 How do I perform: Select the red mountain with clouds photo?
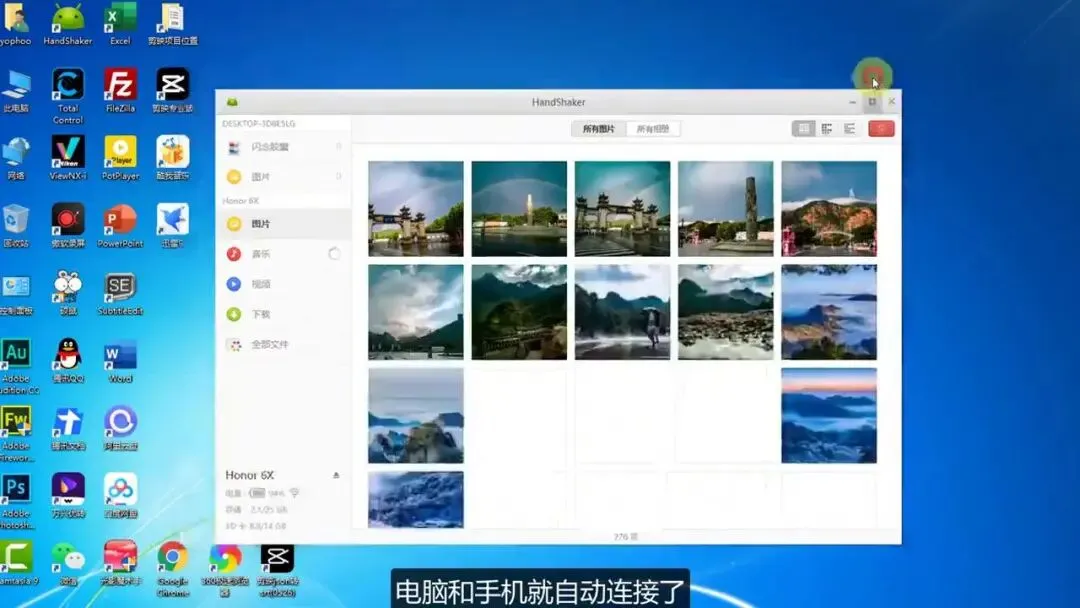pyautogui.click(x=829, y=209)
